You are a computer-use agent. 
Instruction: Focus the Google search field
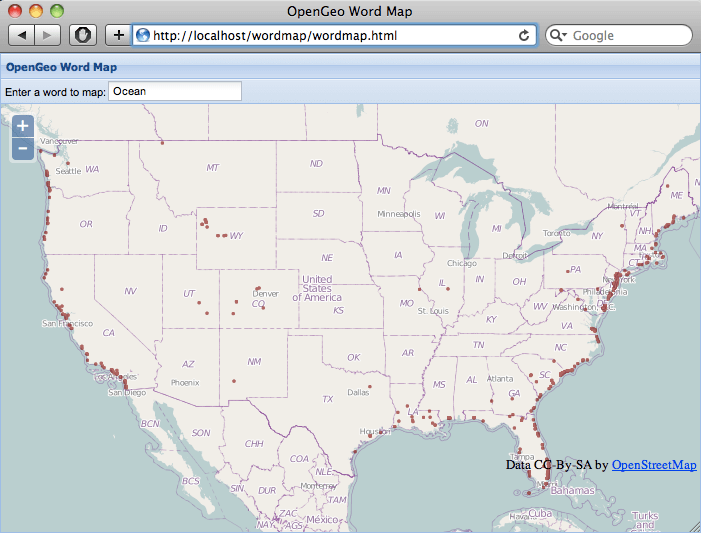pyautogui.click(x=619, y=35)
